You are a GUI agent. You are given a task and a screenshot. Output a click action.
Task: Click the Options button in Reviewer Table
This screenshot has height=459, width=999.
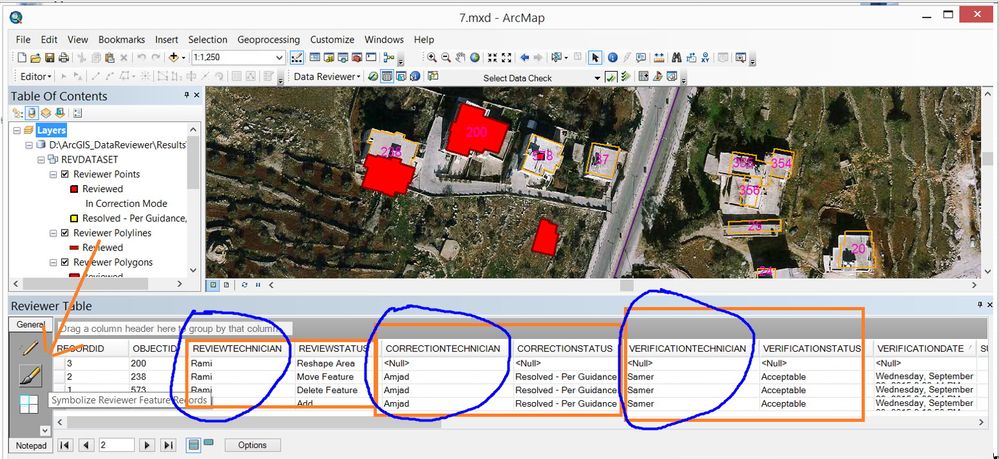pyautogui.click(x=252, y=444)
